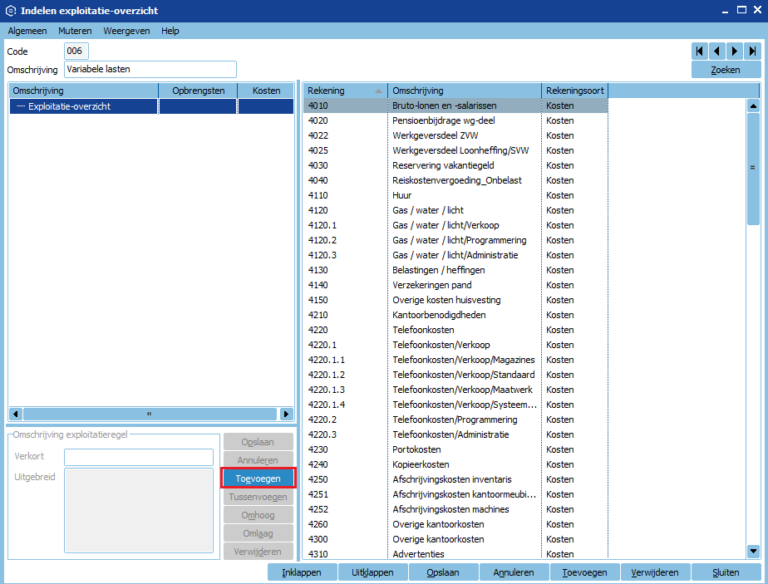This screenshot has height=584, width=768.
Task: Go to the previous record arrow
Action: click(717, 50)
